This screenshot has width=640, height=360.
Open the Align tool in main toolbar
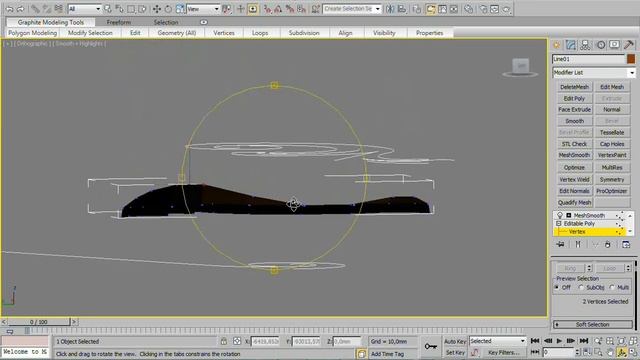(x=402, y=9)
